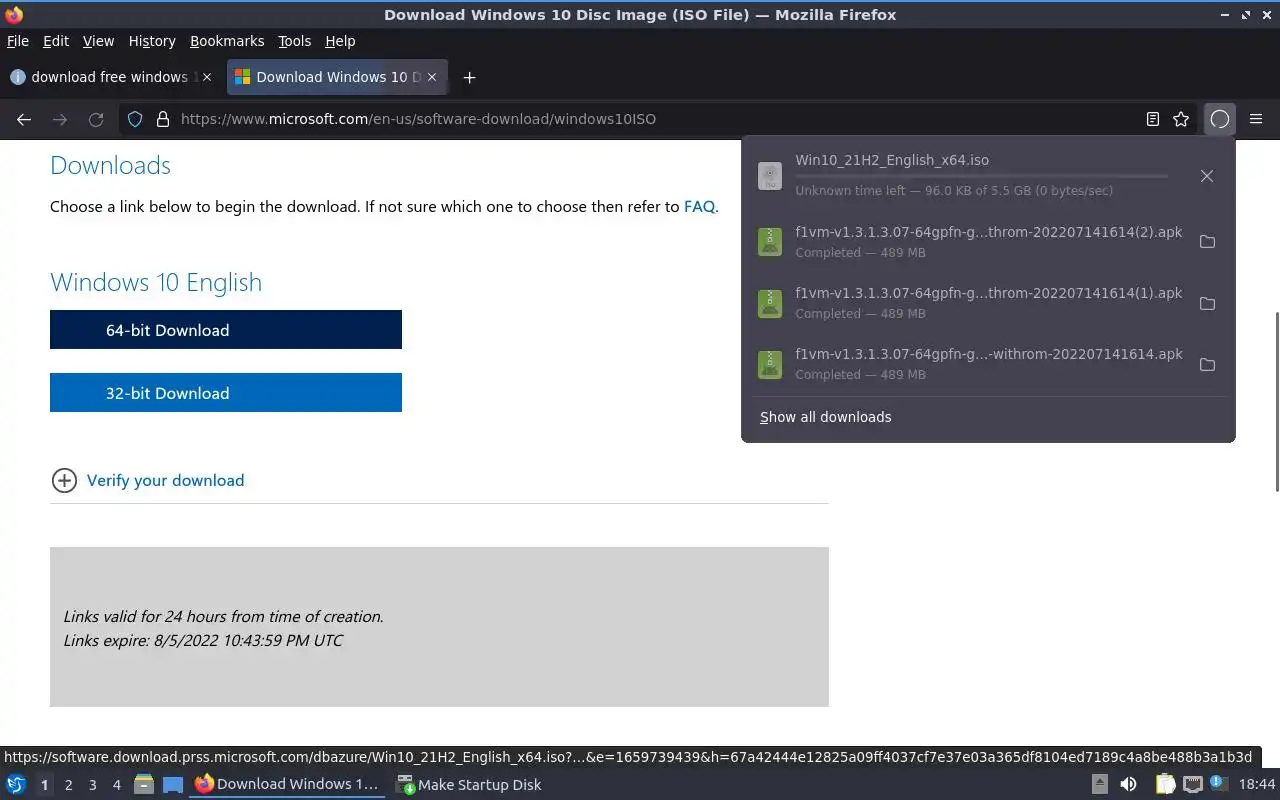Viewport: 1280px width, 800px height.
Task: Click the 18:44 clock
Action: coord(1257,785)
